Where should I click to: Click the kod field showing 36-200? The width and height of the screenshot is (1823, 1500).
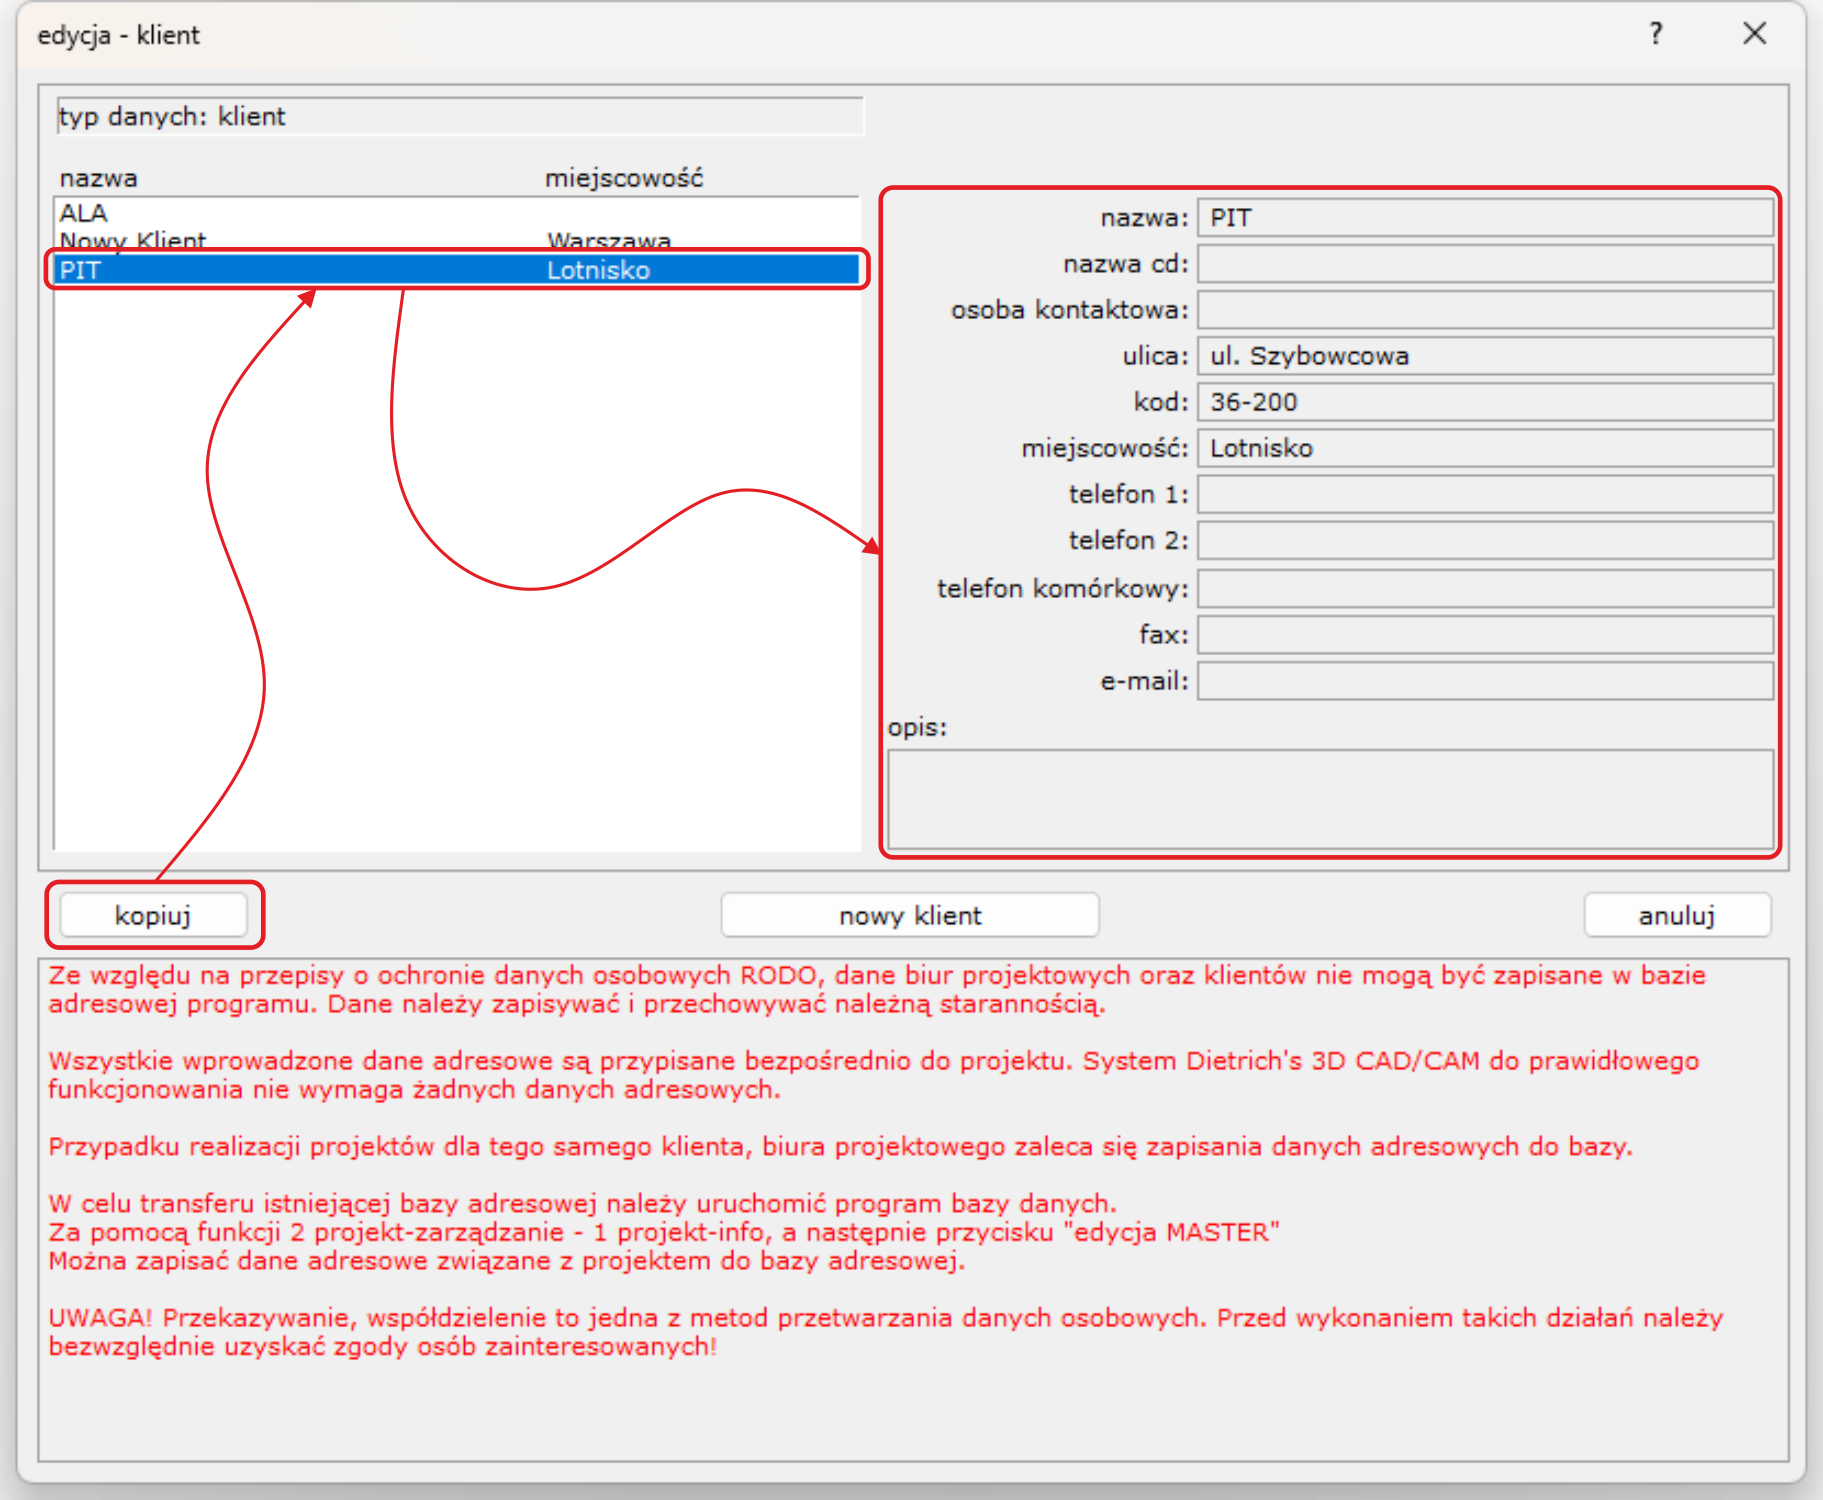tap(1484, 402)
